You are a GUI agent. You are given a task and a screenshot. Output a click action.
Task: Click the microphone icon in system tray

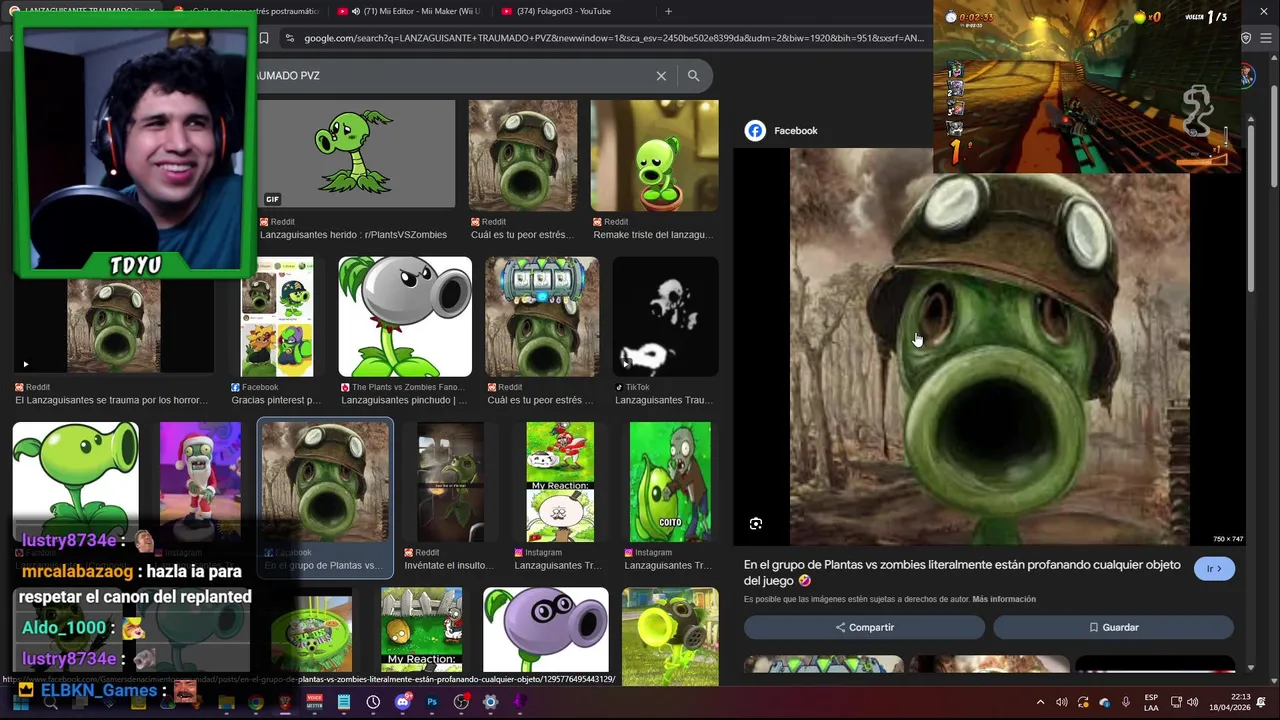[x=1126, y=702]
